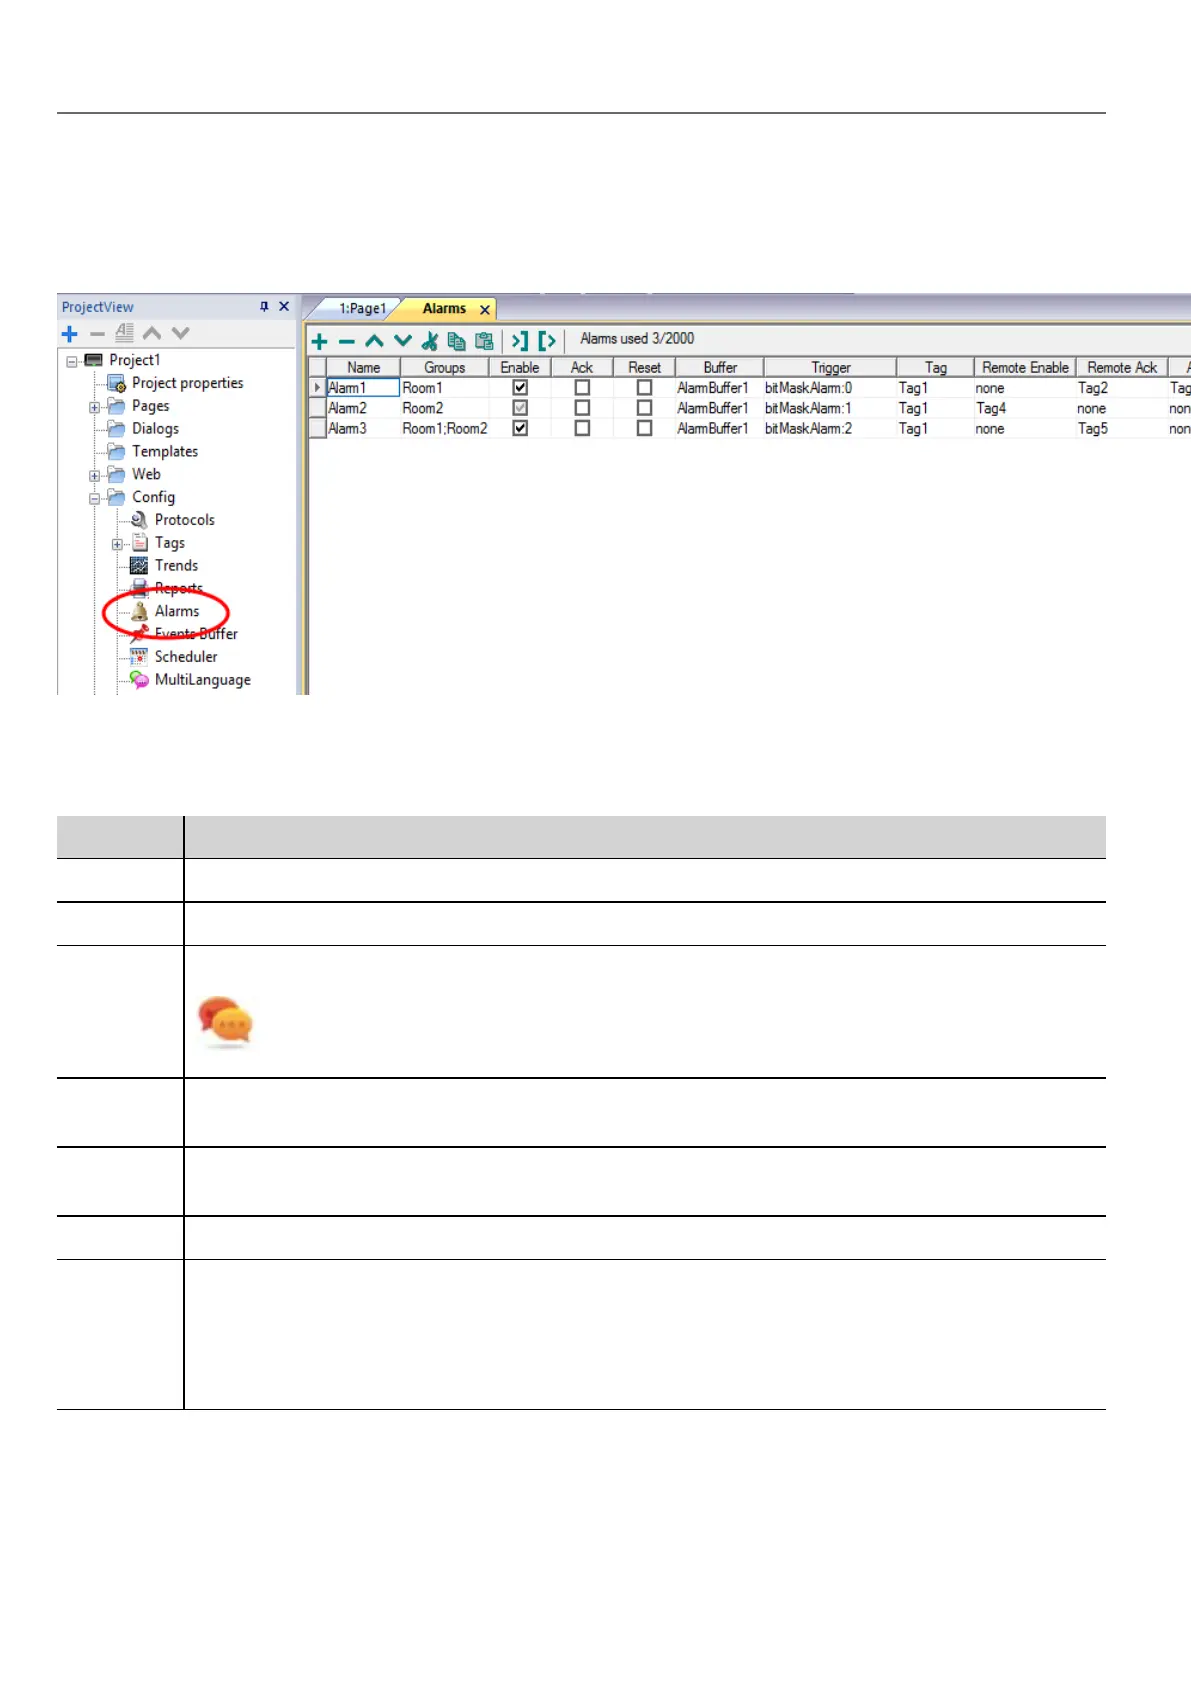Click the ProjectView move up arrow
Image resolution: width=1191 pixels, height=1684 pixels.
pos(152,333)
